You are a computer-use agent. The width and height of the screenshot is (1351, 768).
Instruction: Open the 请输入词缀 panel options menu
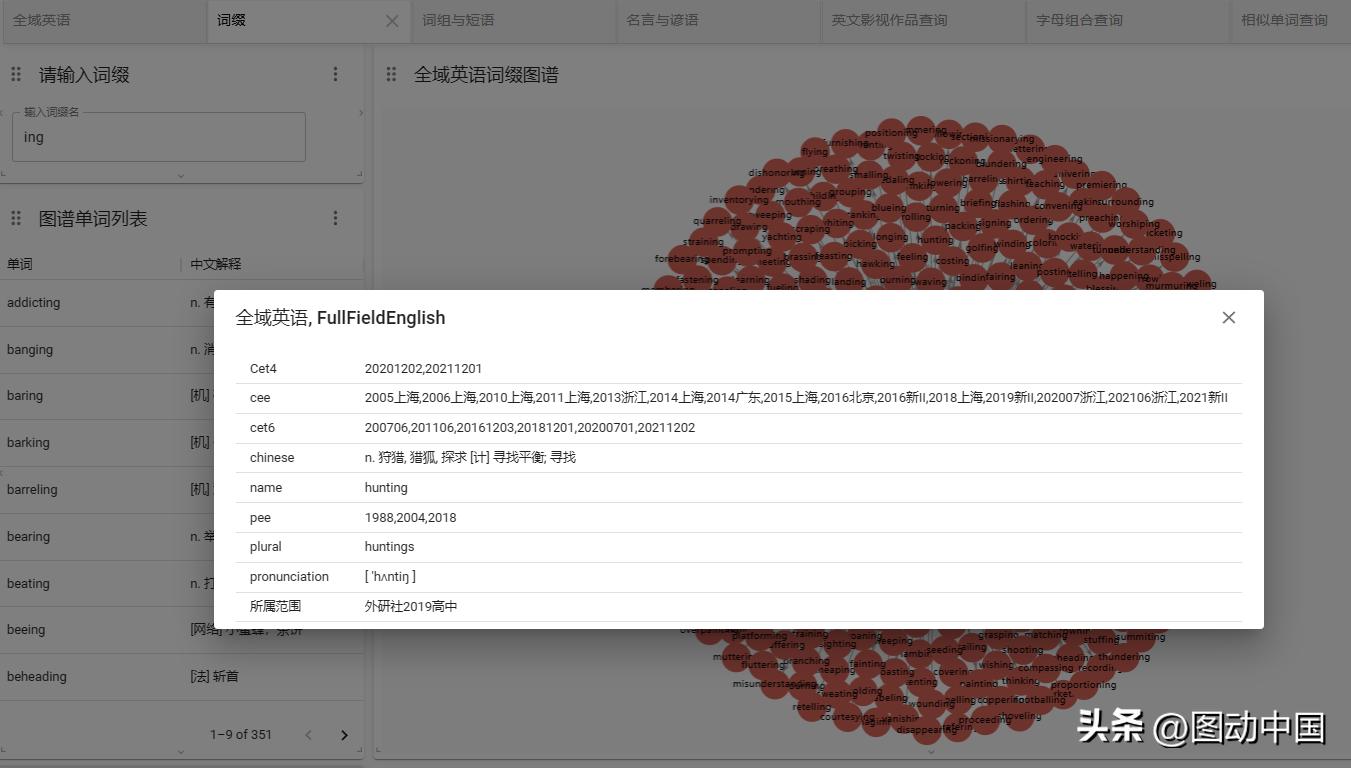335,74
